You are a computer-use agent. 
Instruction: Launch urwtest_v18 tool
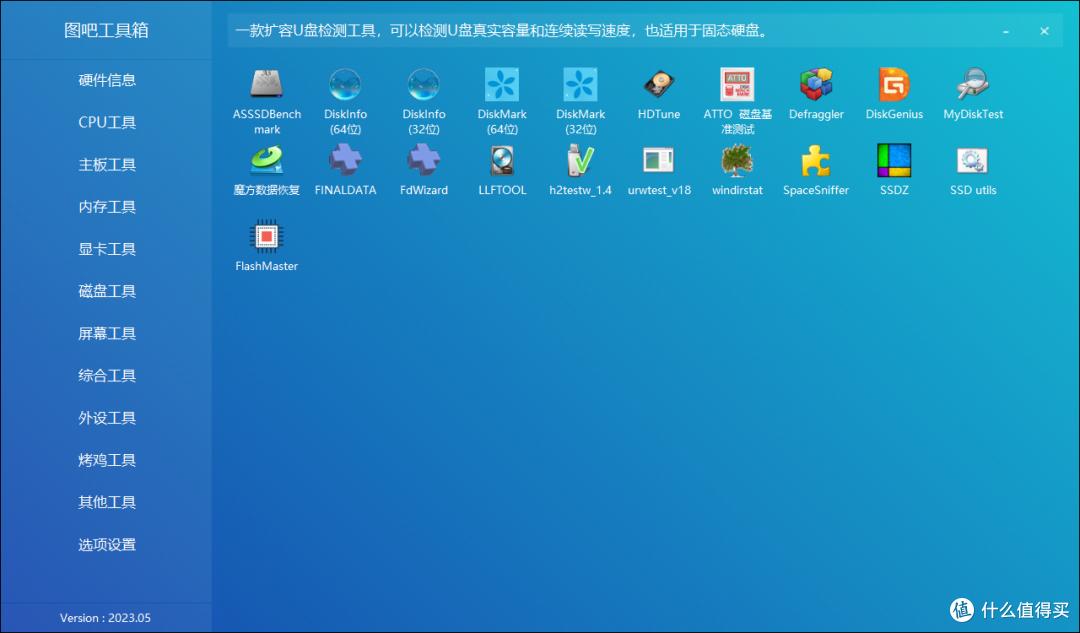coord(659,160)
